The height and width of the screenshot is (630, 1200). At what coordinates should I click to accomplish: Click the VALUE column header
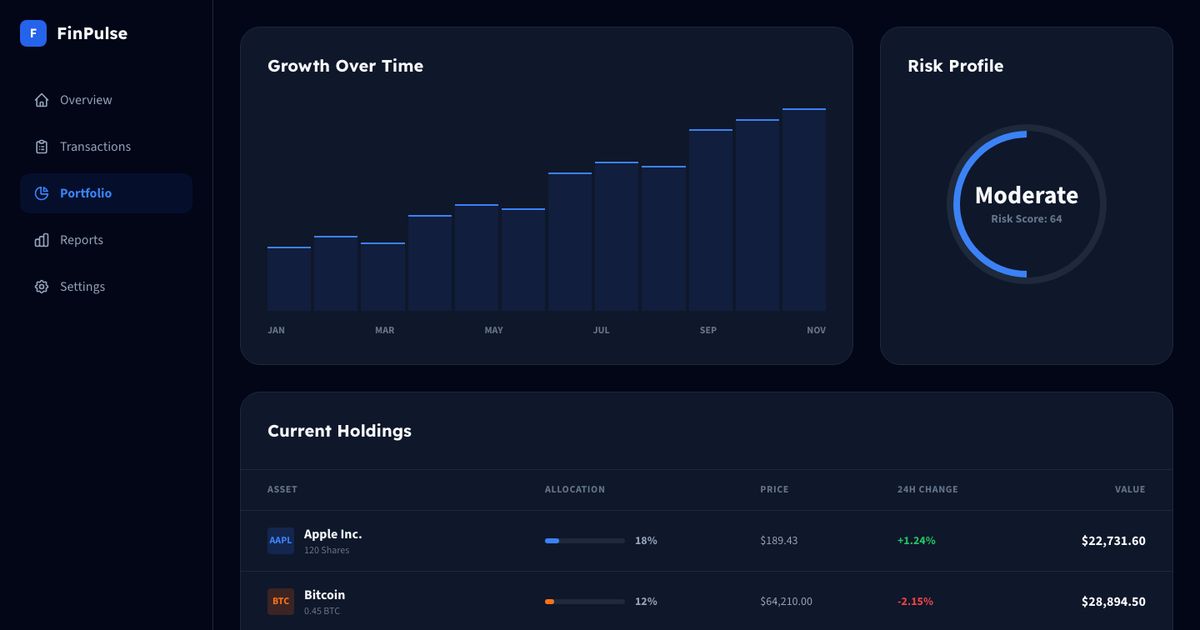[x=1130, y=490]
